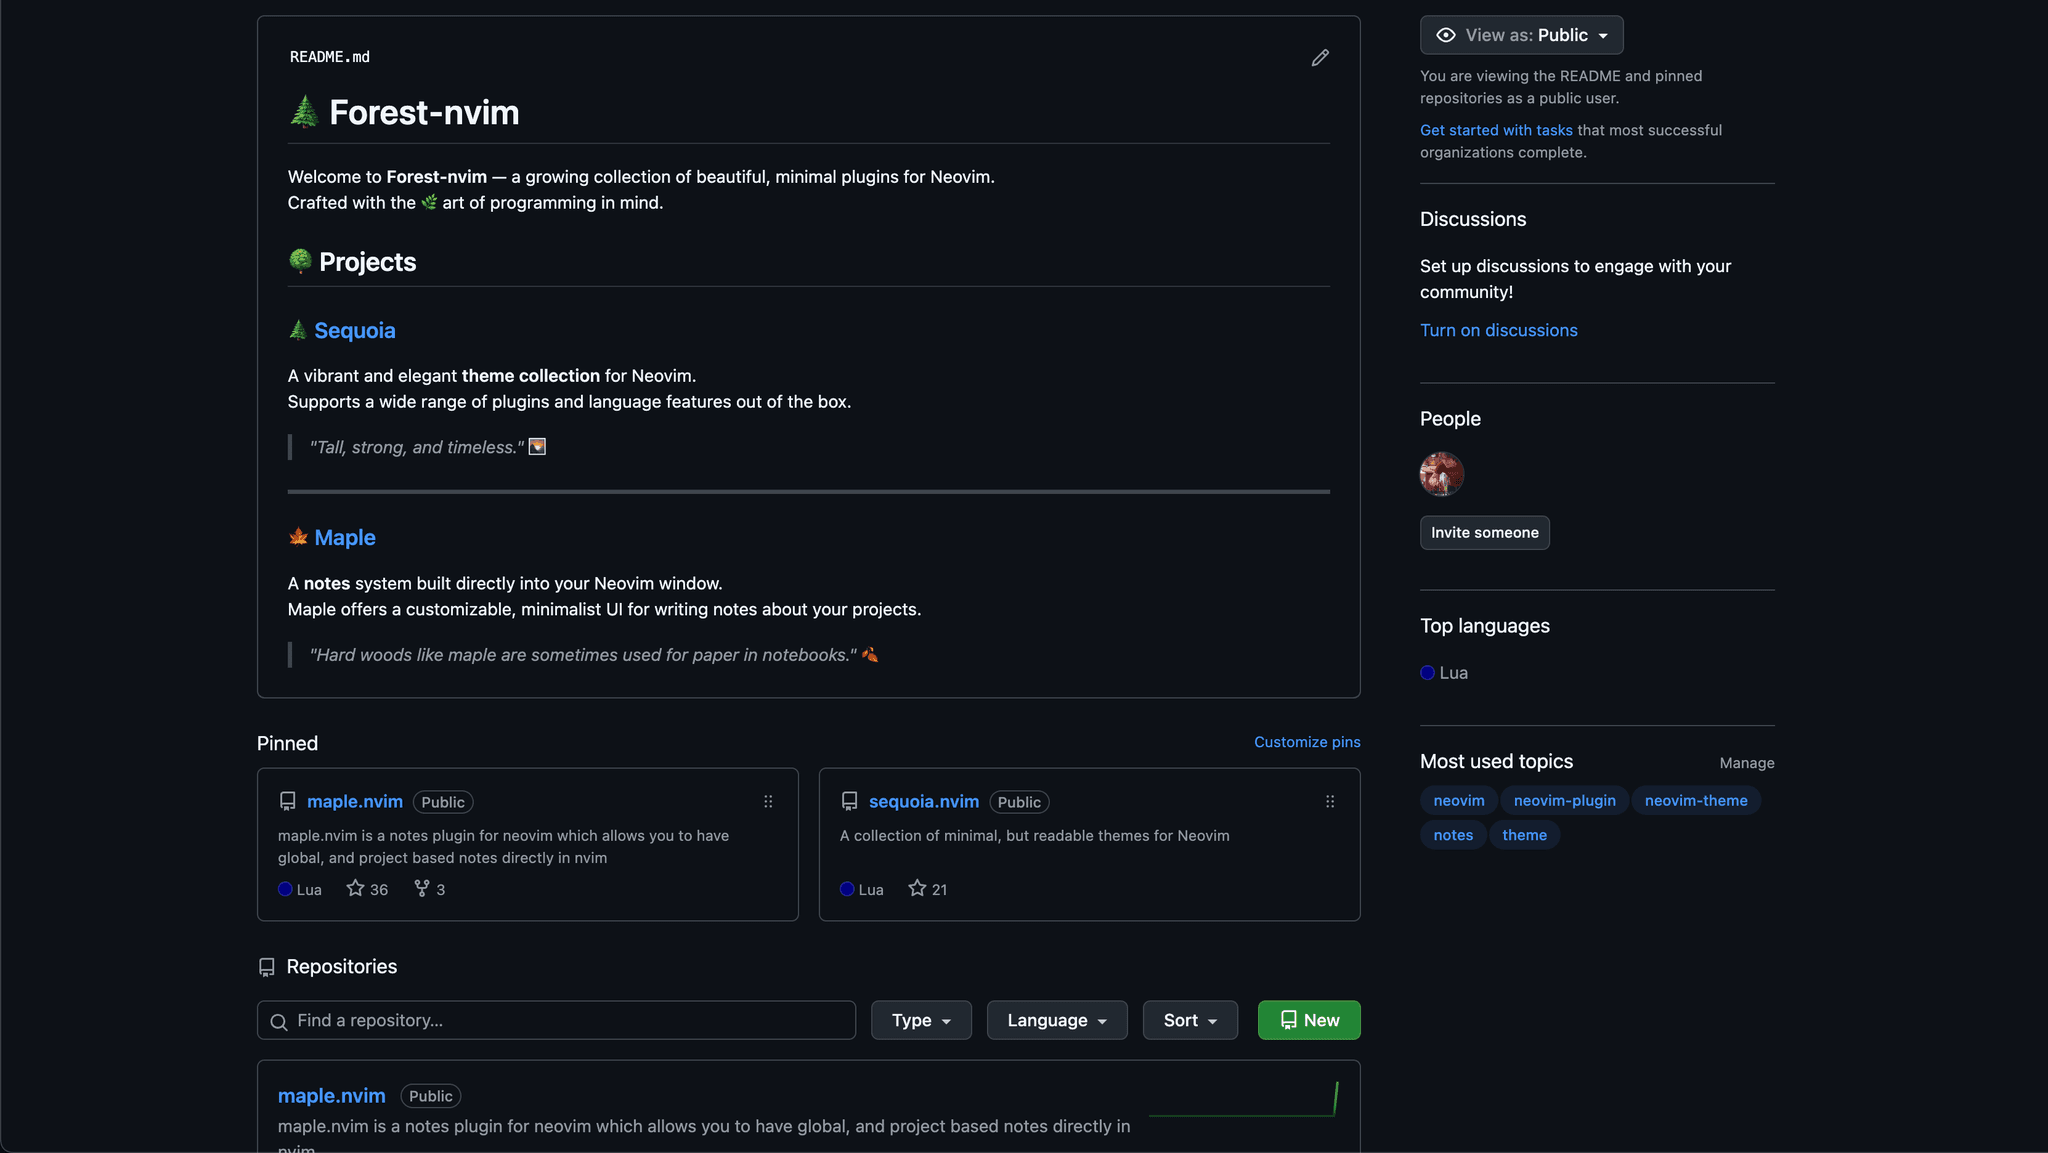Expand the Language filter dropdown
This screenshot has height=1153, width=2048.
pyautogui.click(x=1057, y=1020)
